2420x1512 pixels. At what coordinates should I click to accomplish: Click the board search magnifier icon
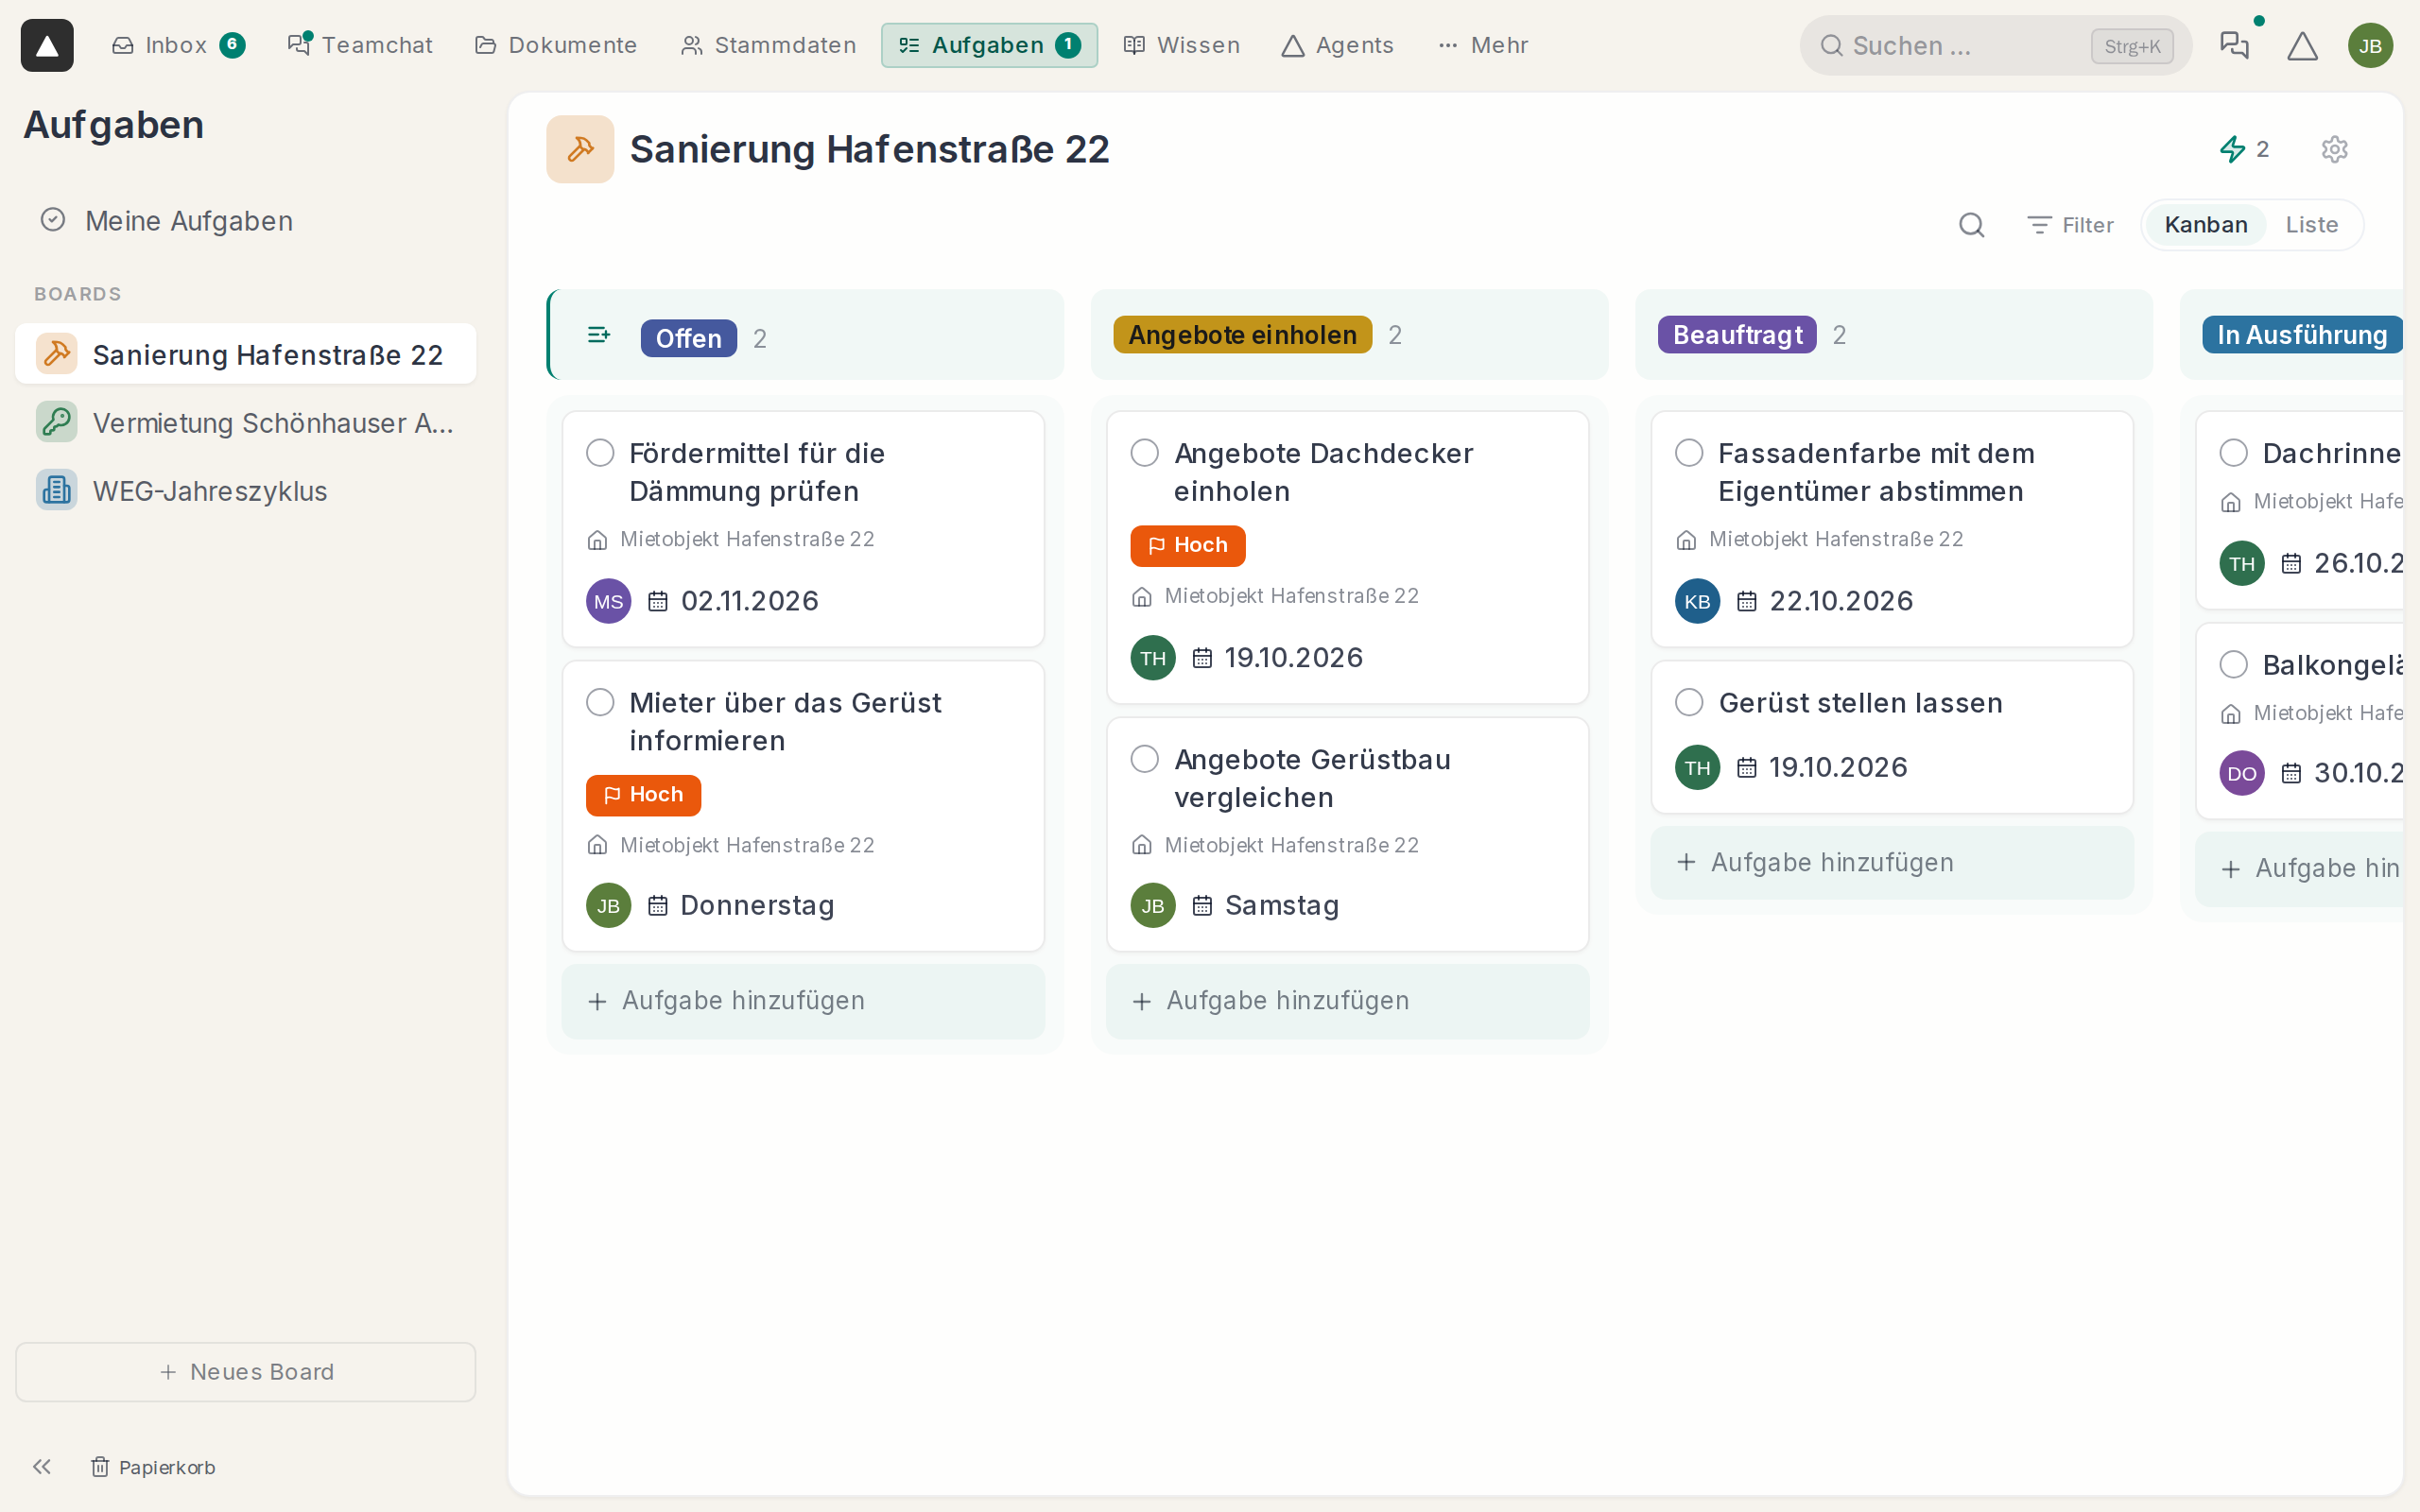pyautogui.click(x=1971, y=225)
